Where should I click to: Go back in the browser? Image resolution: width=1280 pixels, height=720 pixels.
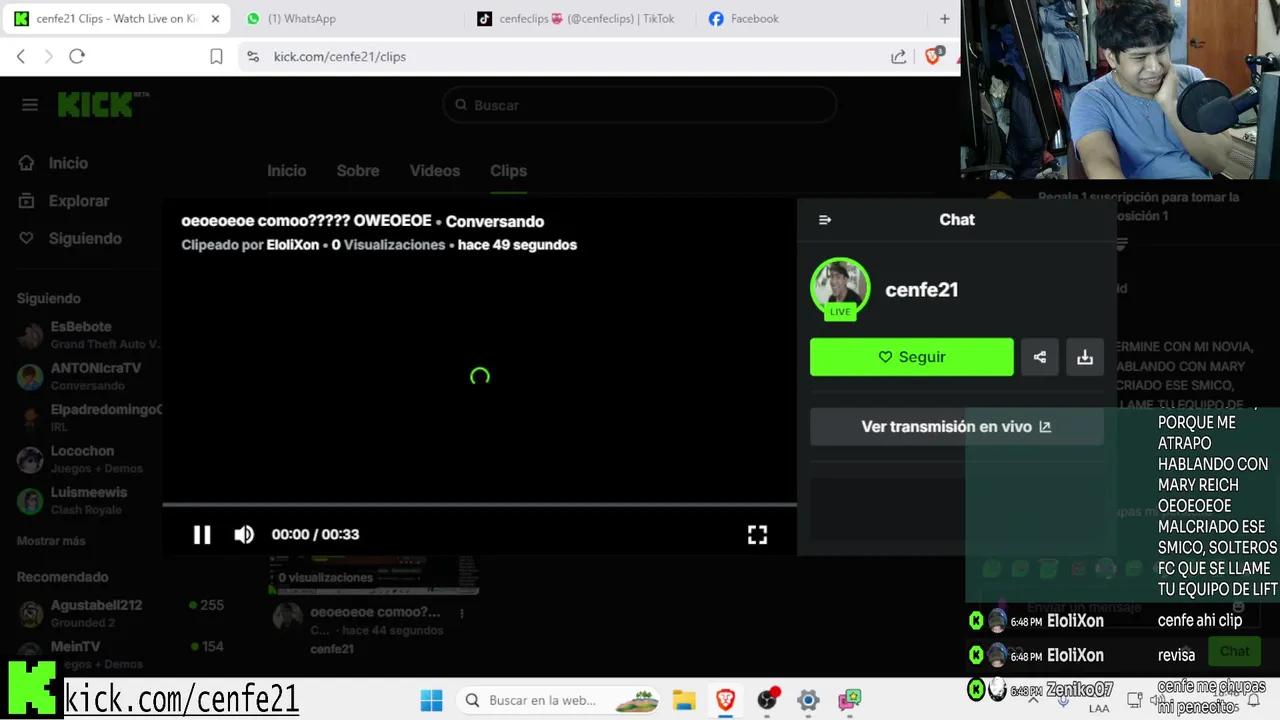point(21,57)
